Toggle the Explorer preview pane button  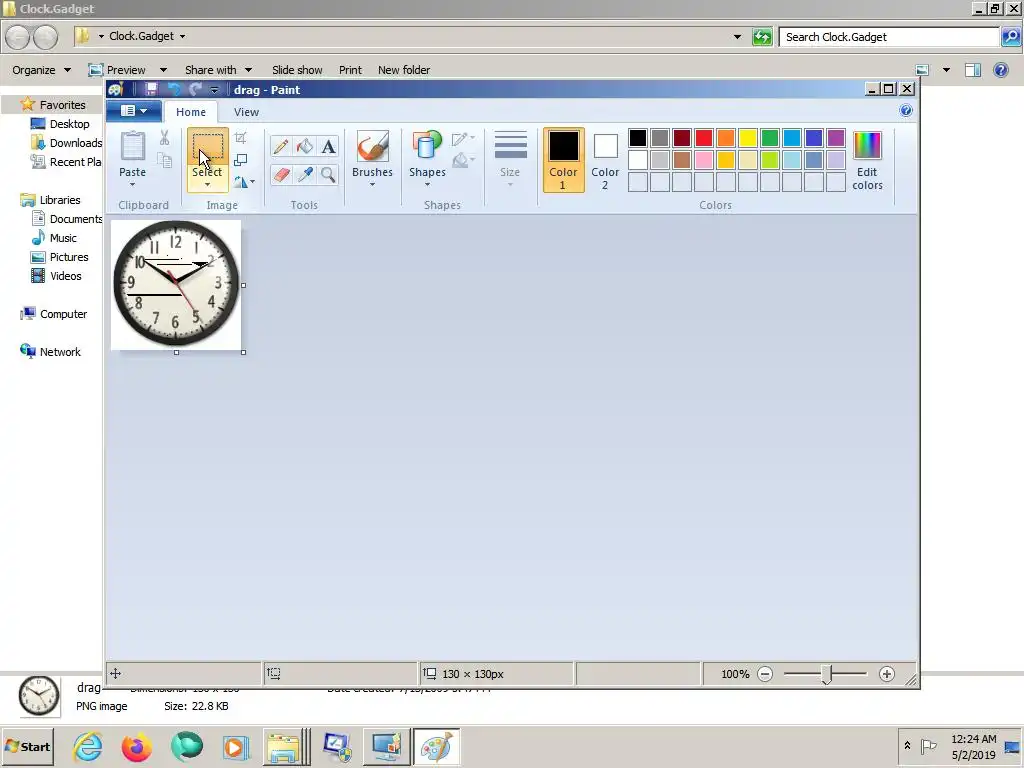[973, 70]
